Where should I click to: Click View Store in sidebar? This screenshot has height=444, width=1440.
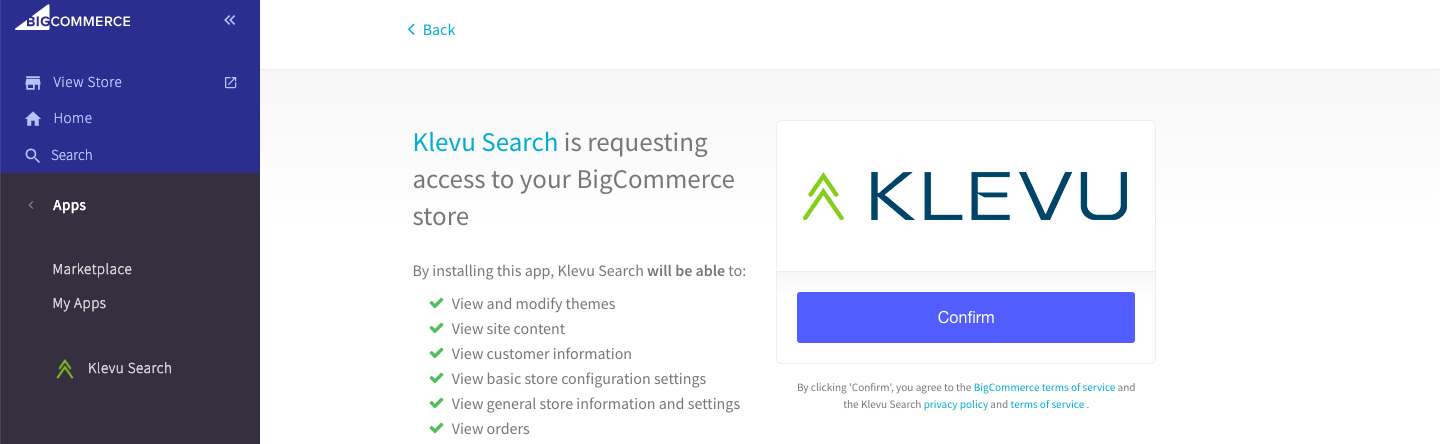87,82
